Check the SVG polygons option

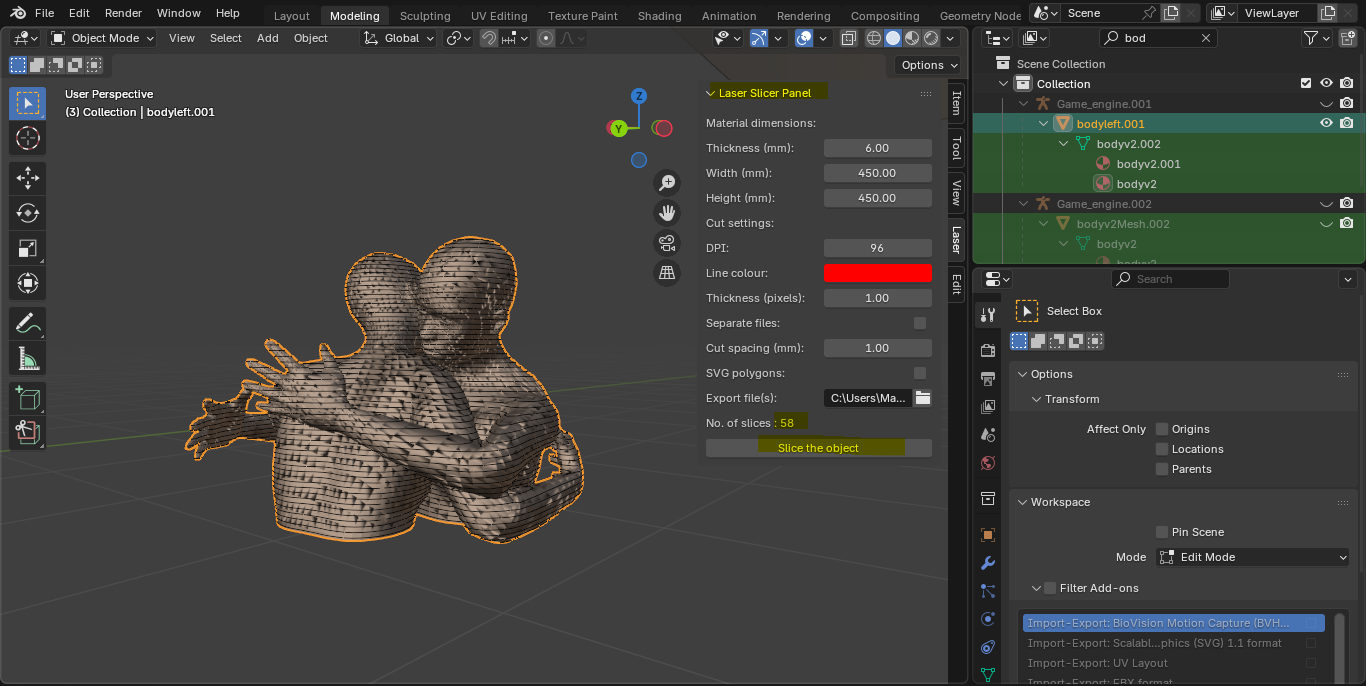tap(920, 373)
